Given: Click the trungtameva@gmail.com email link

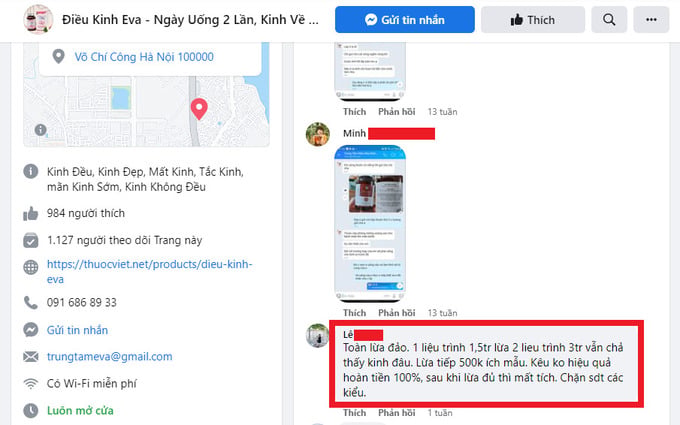Looking at the screenshot, I should point(110,356).
